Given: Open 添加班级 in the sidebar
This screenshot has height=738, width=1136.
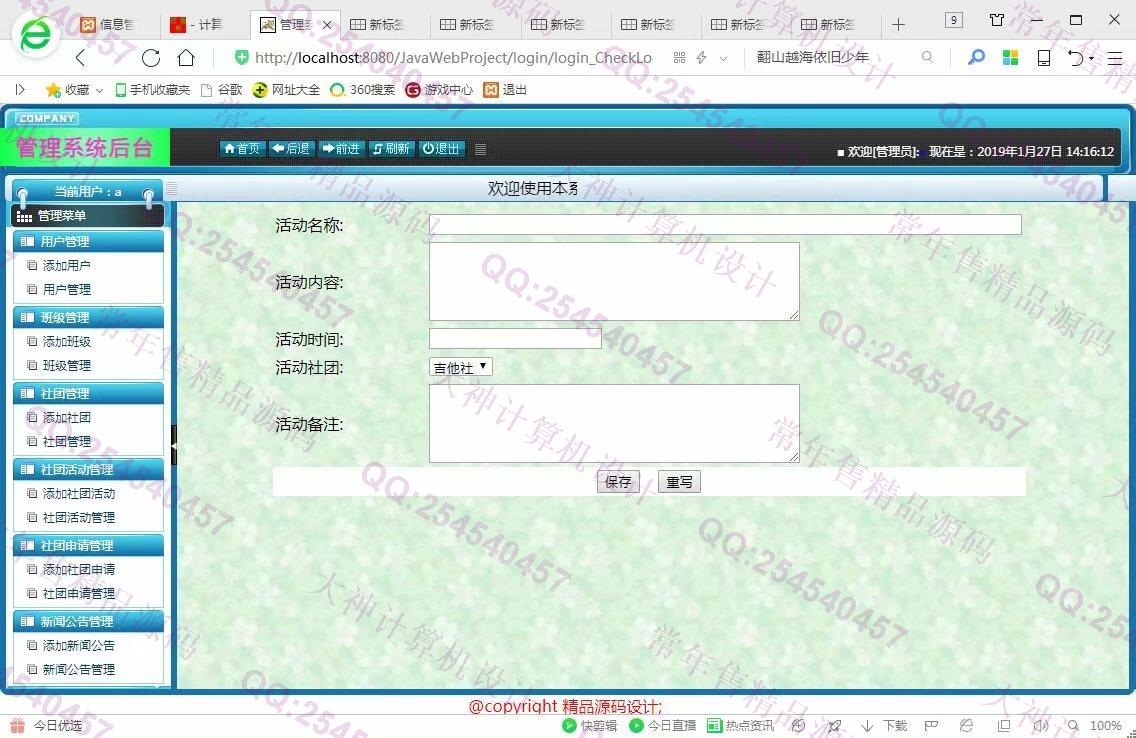Looking at the screenshot, I should (x=67, y=342).
